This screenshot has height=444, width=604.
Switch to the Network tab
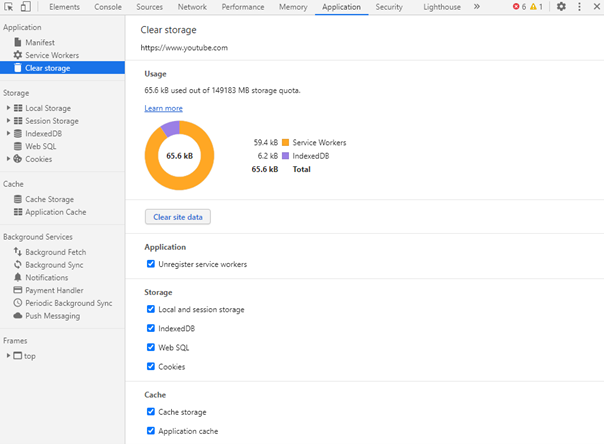pos(192,7)
